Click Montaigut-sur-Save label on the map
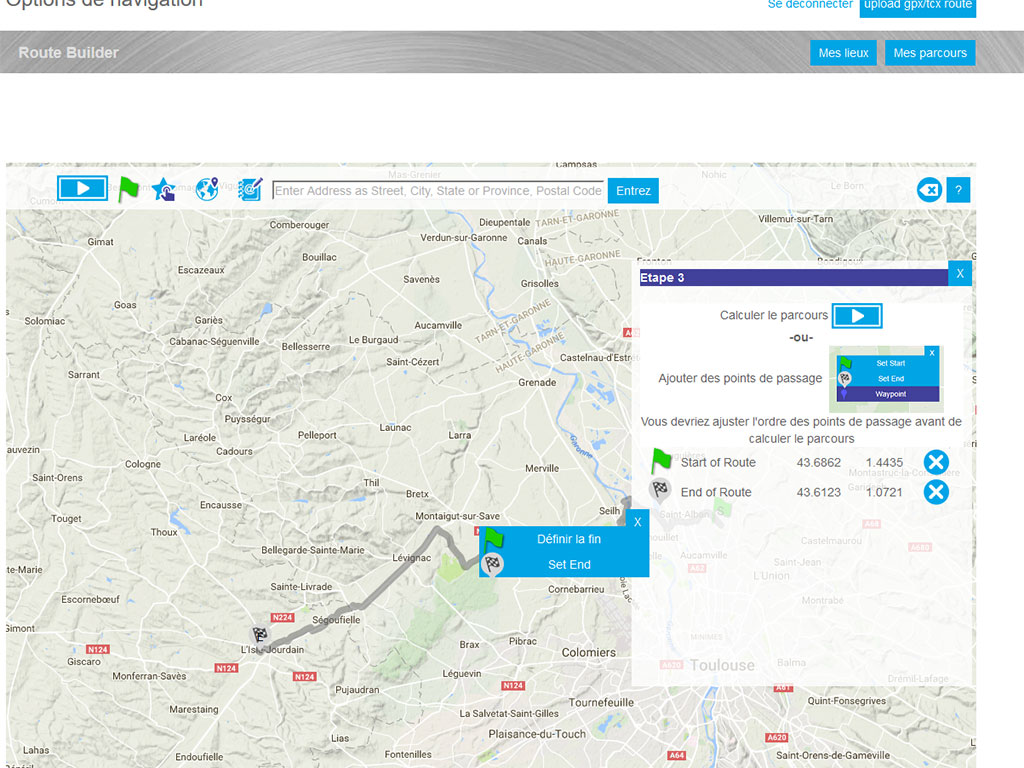Screen dimensions: 1024x768 [x=457, y=516]
